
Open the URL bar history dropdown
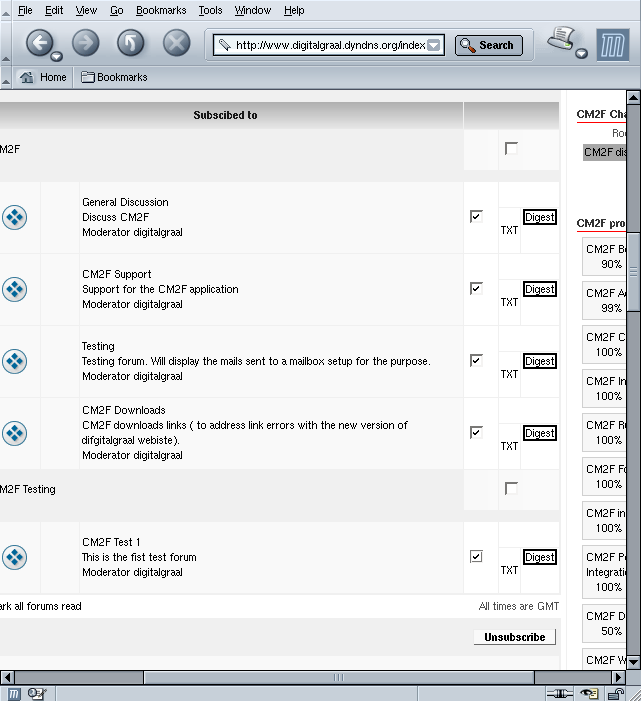434,45
